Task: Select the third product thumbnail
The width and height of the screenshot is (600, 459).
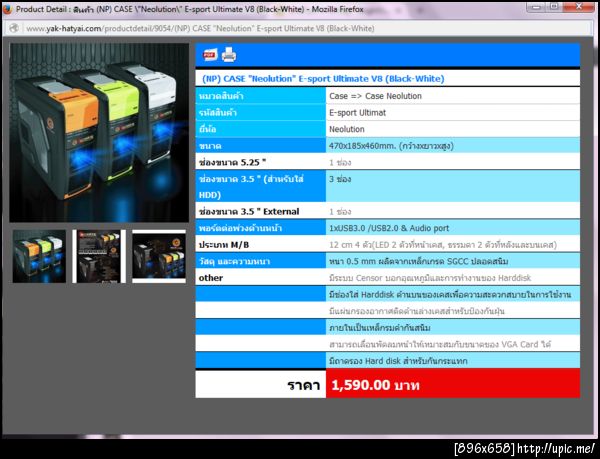Action: pyautogui.click(x=159, y=256)
